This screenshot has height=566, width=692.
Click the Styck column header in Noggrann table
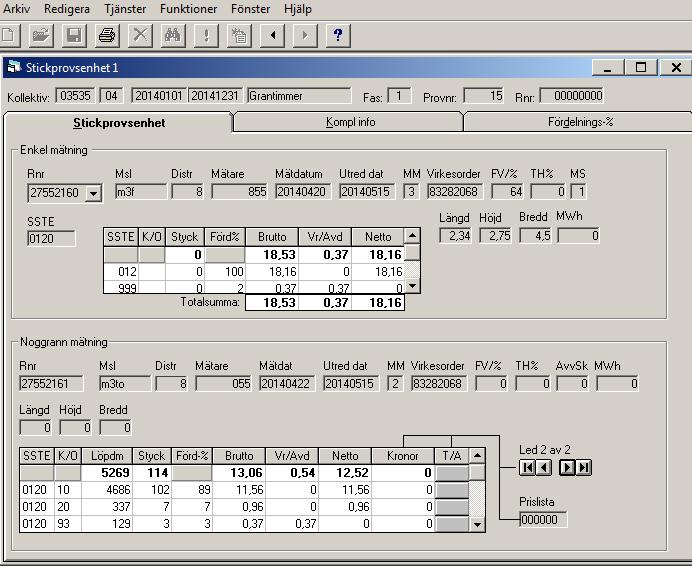pos(151,456)
